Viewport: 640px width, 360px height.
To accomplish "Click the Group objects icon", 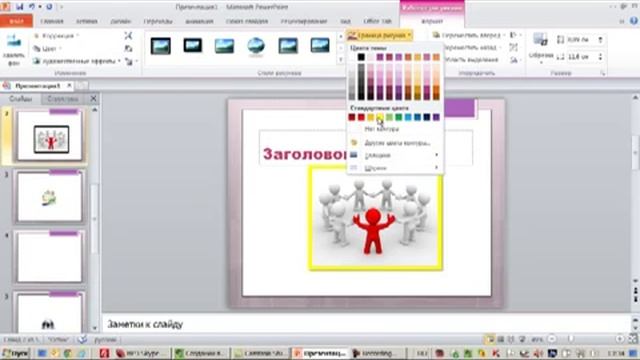I will pyautogui.click(x=513, y=47).
